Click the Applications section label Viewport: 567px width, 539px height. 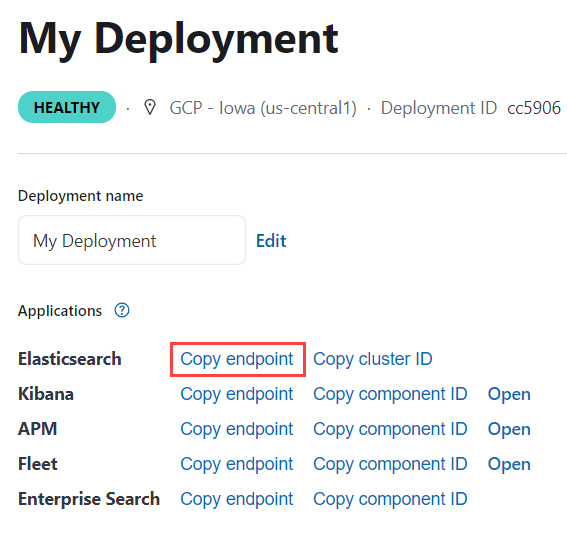click(x=60, y=311)
